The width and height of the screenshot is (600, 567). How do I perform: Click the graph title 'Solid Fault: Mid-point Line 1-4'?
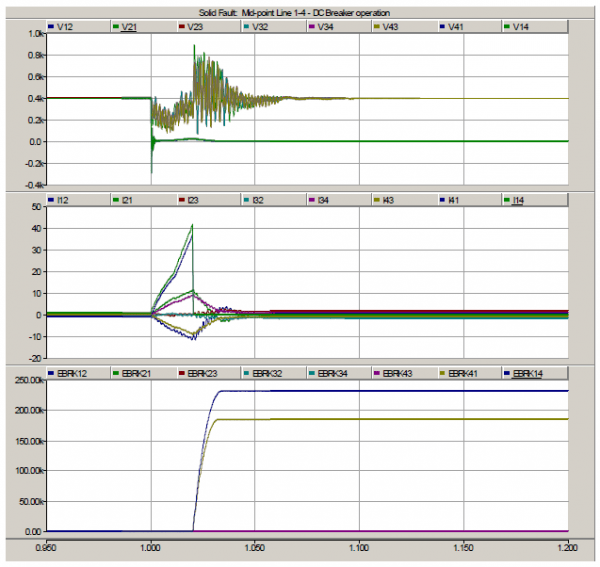pyautogui.click(x=294, y=13)
